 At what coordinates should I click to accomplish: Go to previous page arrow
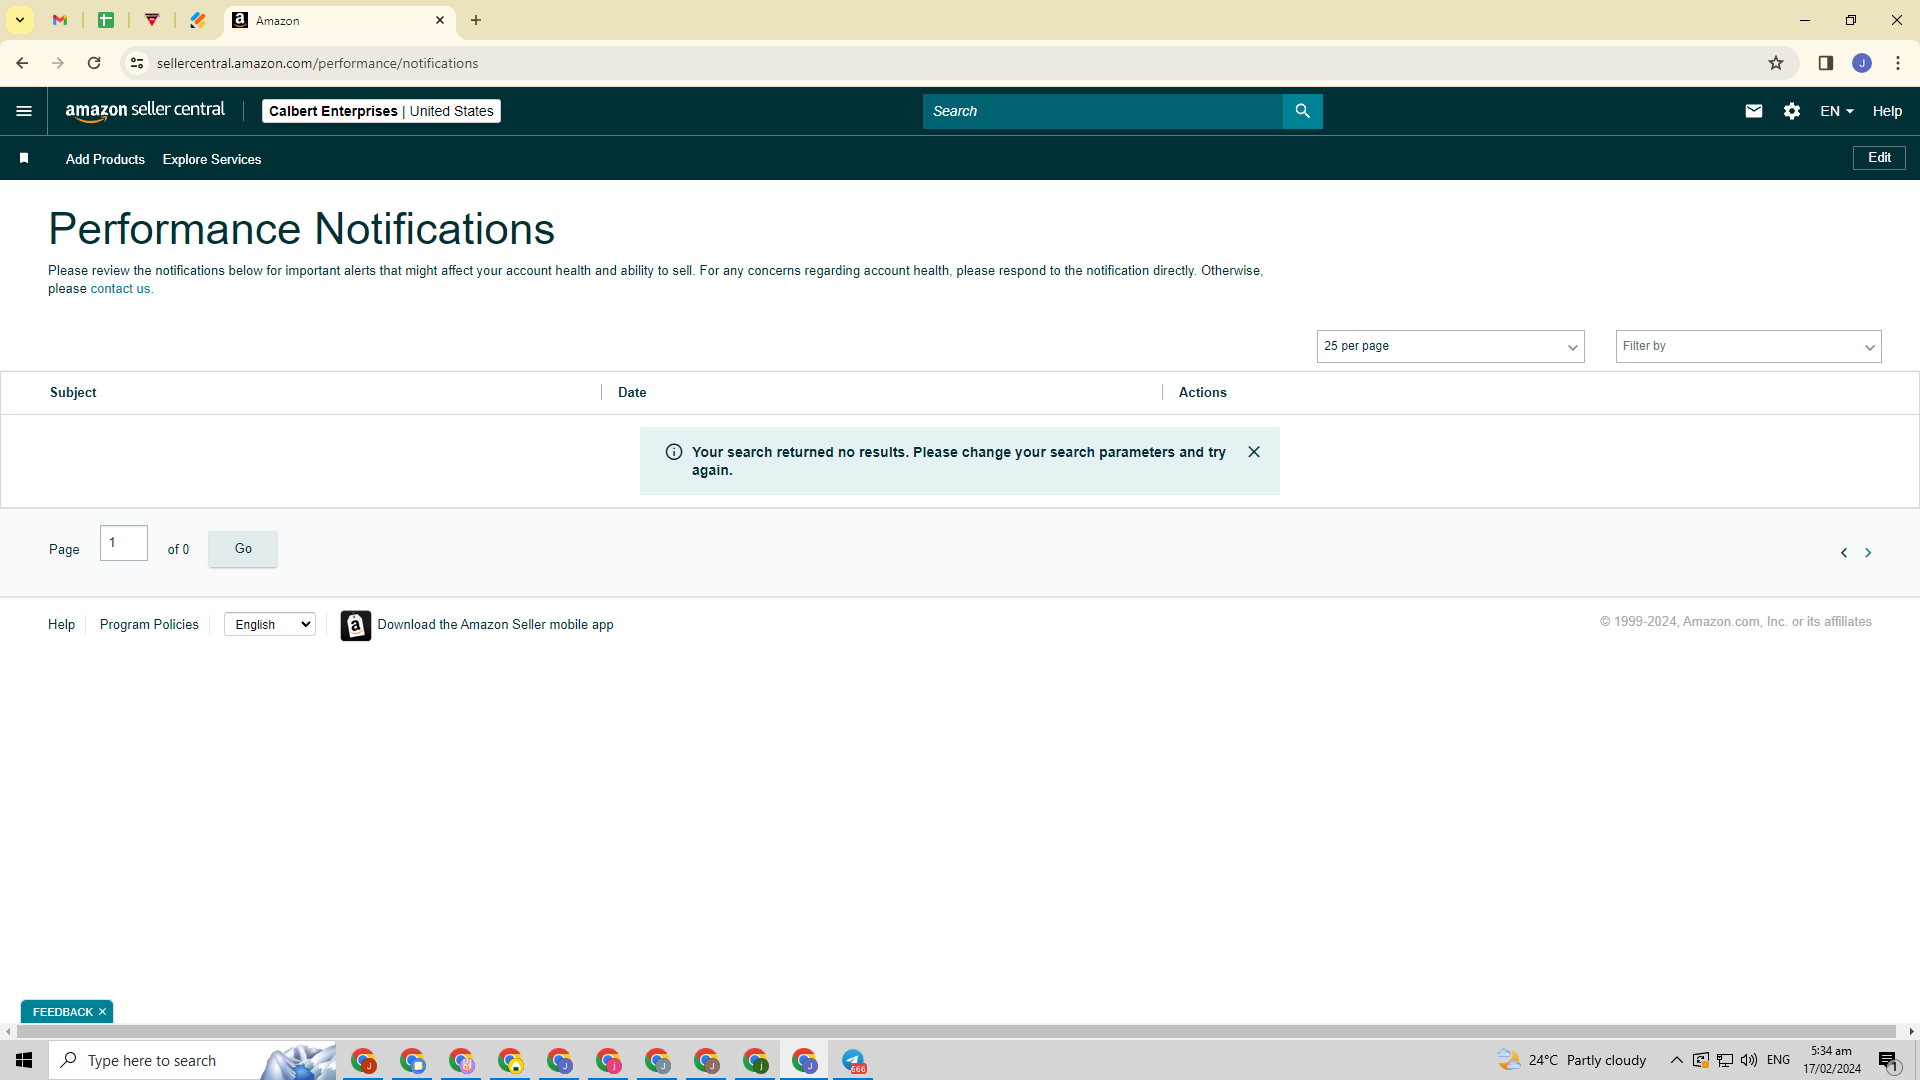point(1844,553)
